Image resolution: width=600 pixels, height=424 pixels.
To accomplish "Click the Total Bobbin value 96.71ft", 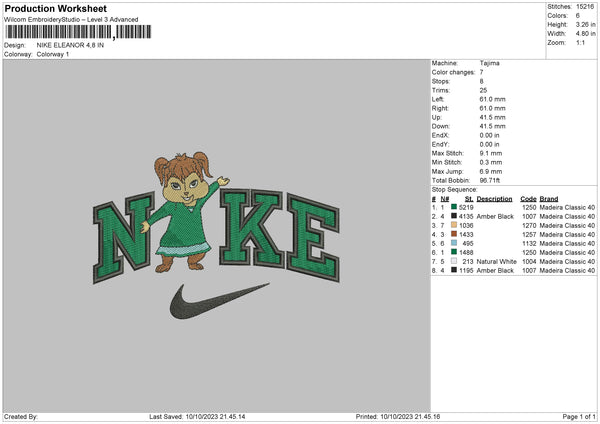I will coord(490,180).
